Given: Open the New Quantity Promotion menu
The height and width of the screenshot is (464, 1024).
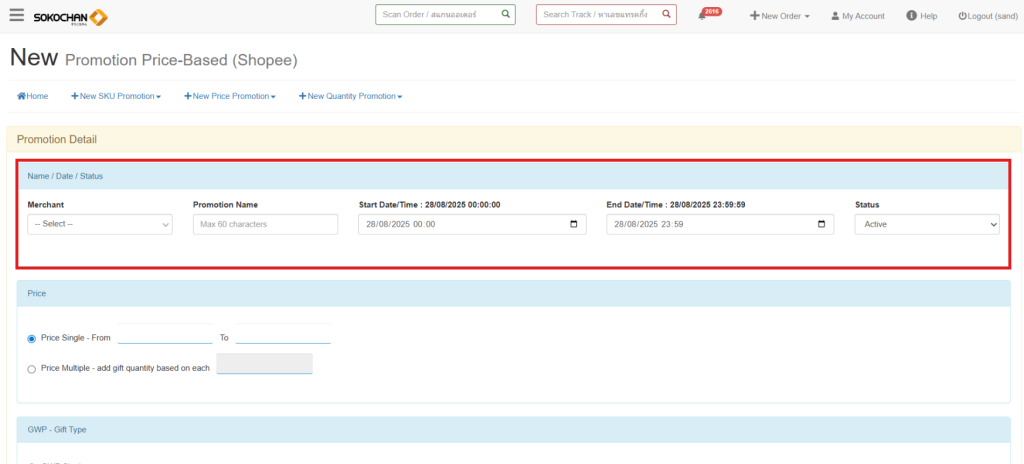Looking at the screenshot, I should pyautogui.click(x=350, y=96).
